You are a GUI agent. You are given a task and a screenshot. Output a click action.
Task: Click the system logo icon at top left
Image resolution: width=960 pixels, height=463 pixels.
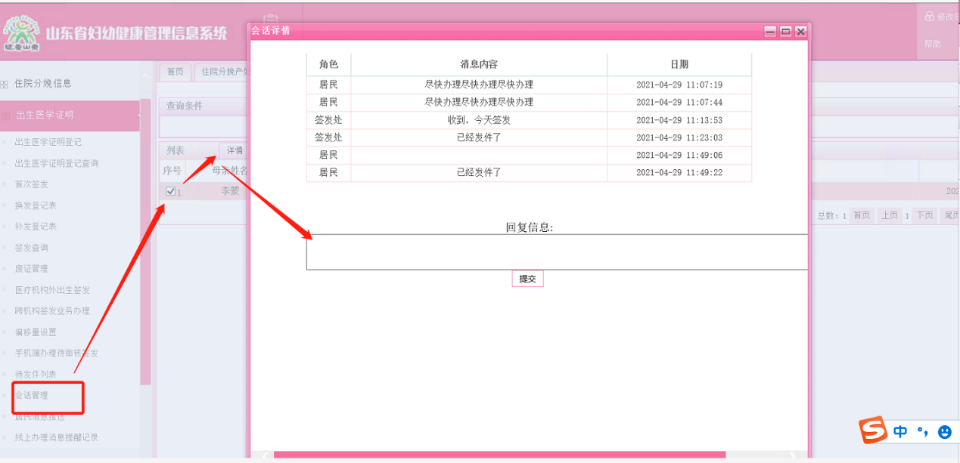pyautogui.click(x=21, y=31)
